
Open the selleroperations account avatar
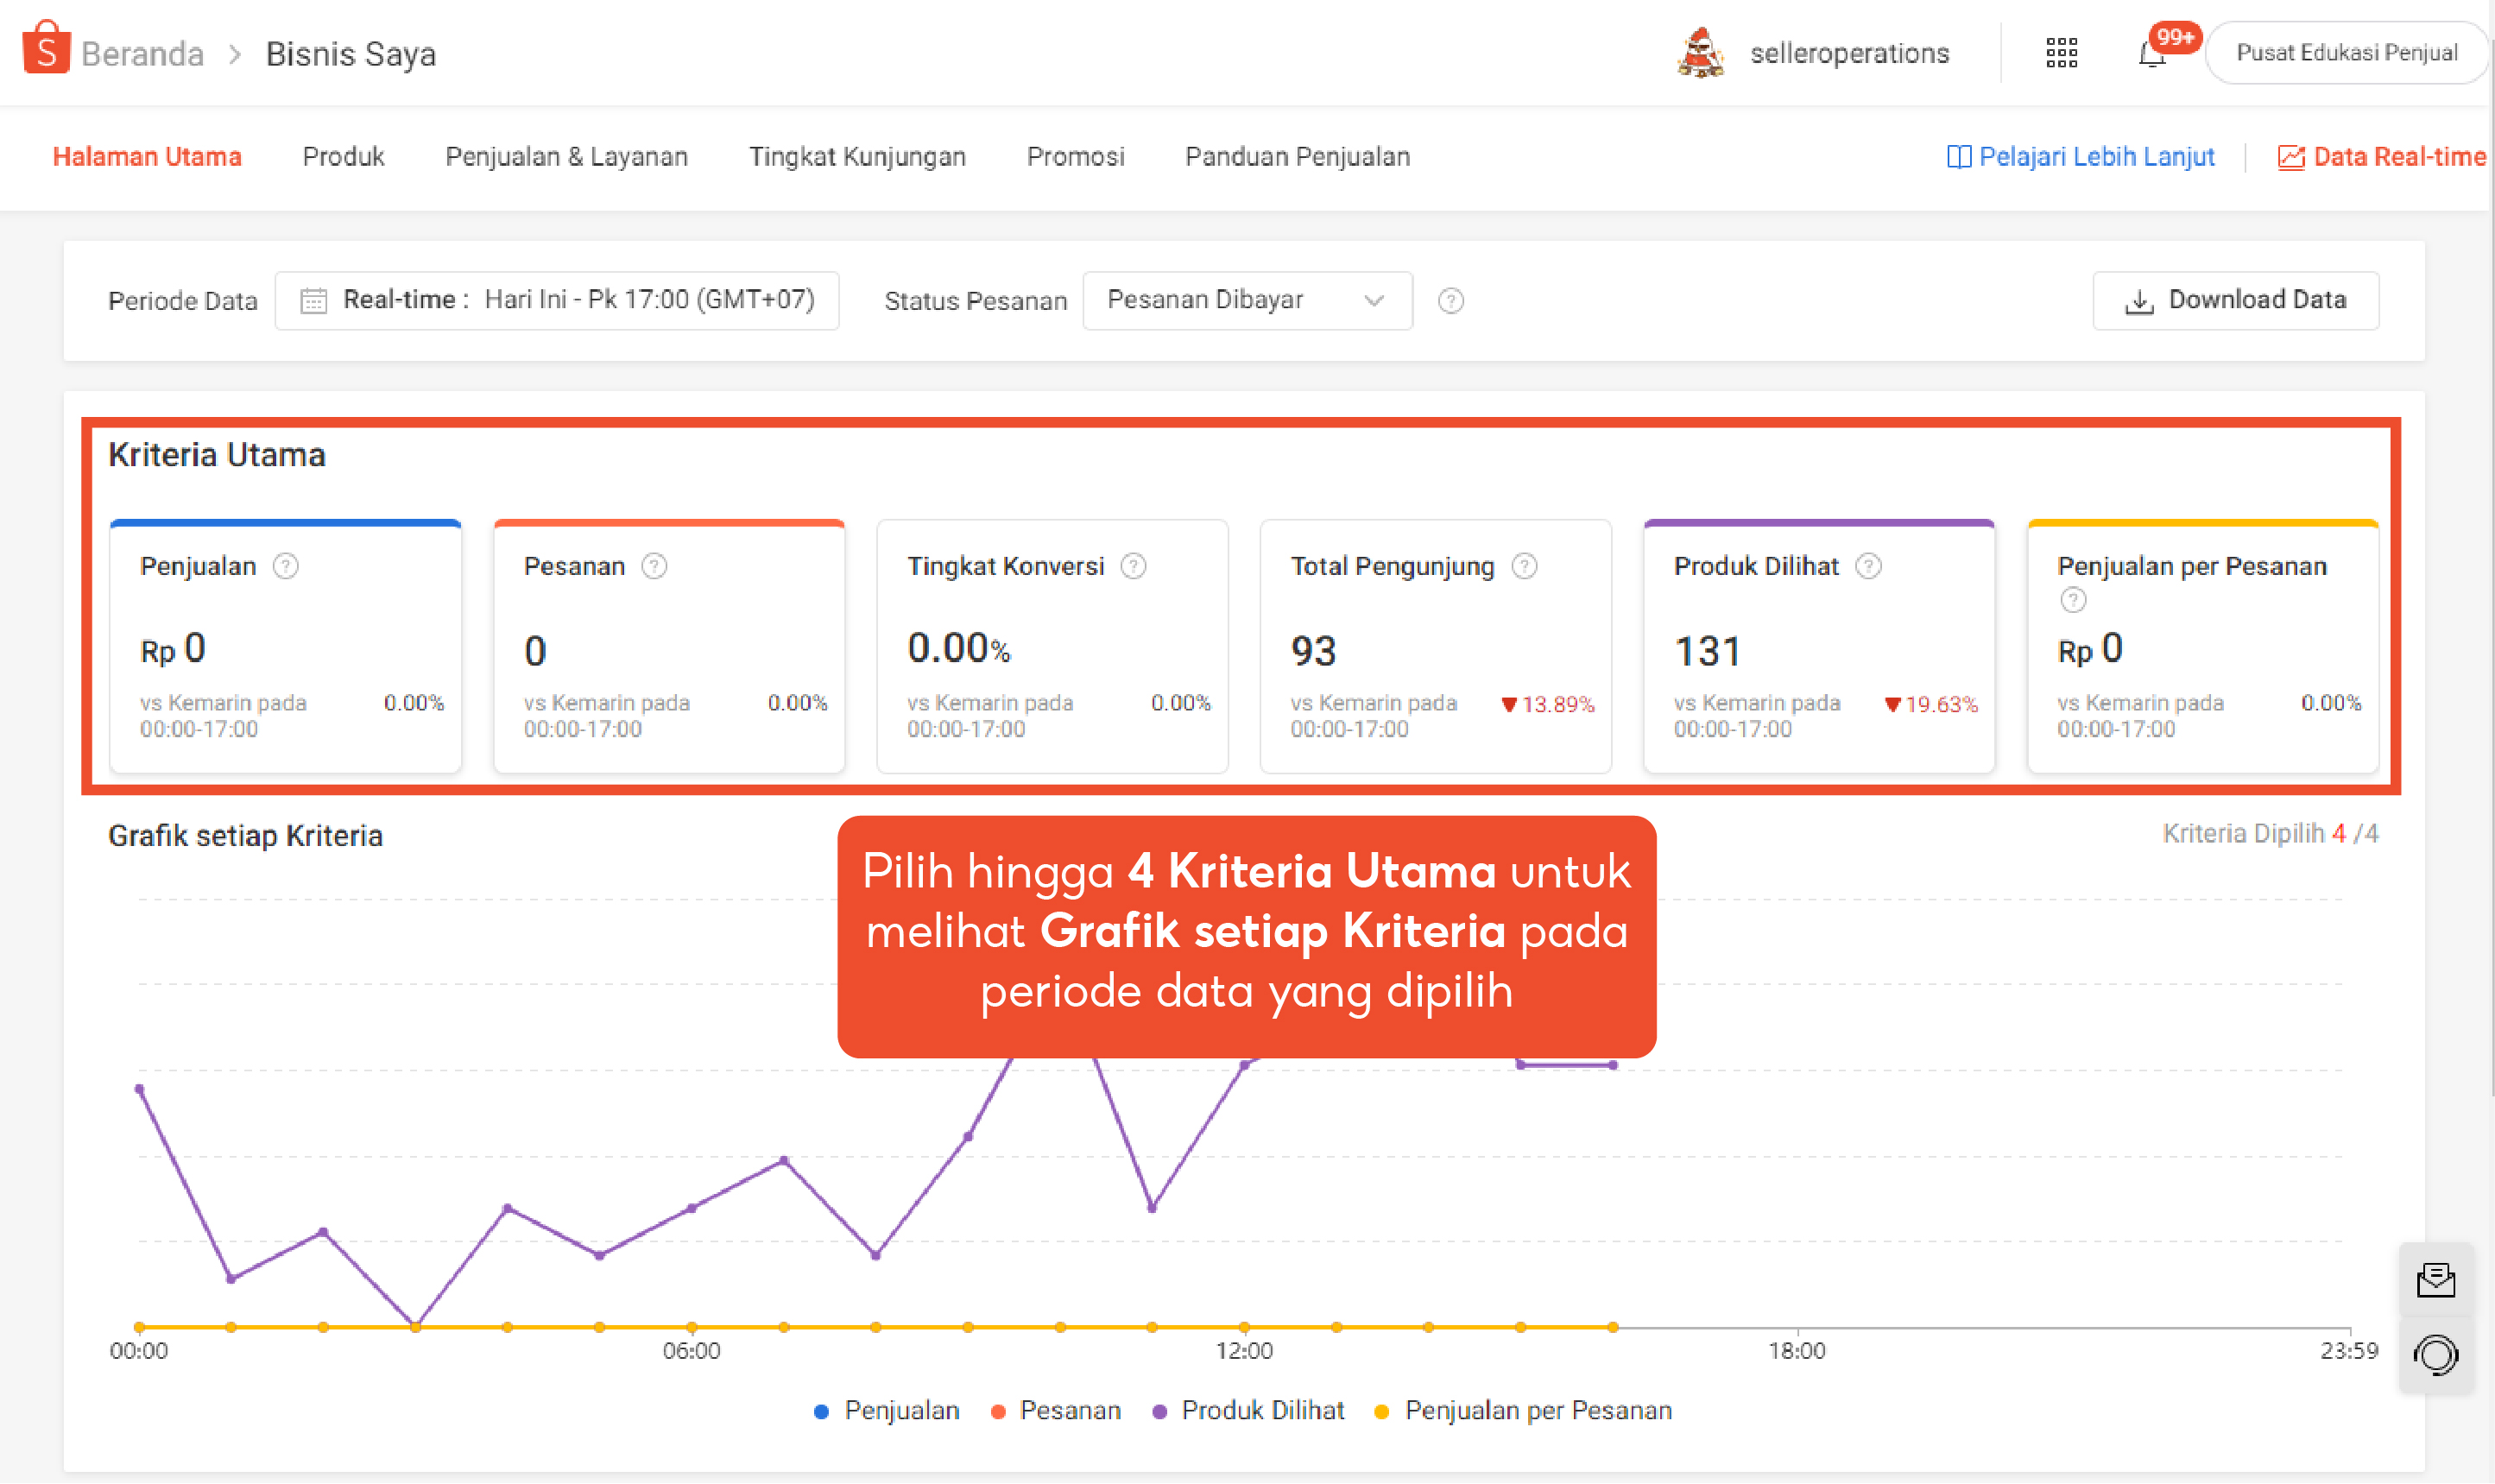(1700, 53)
